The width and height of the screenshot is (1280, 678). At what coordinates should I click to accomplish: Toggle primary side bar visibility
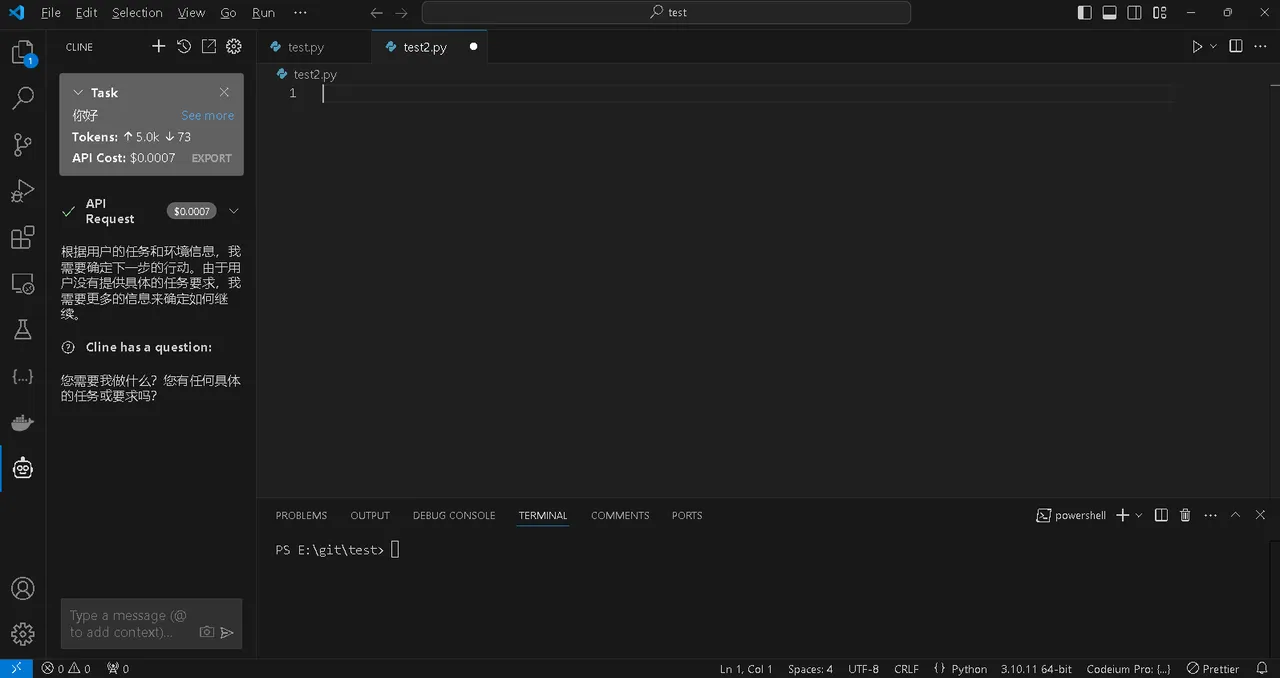(x=1085, y=13)
